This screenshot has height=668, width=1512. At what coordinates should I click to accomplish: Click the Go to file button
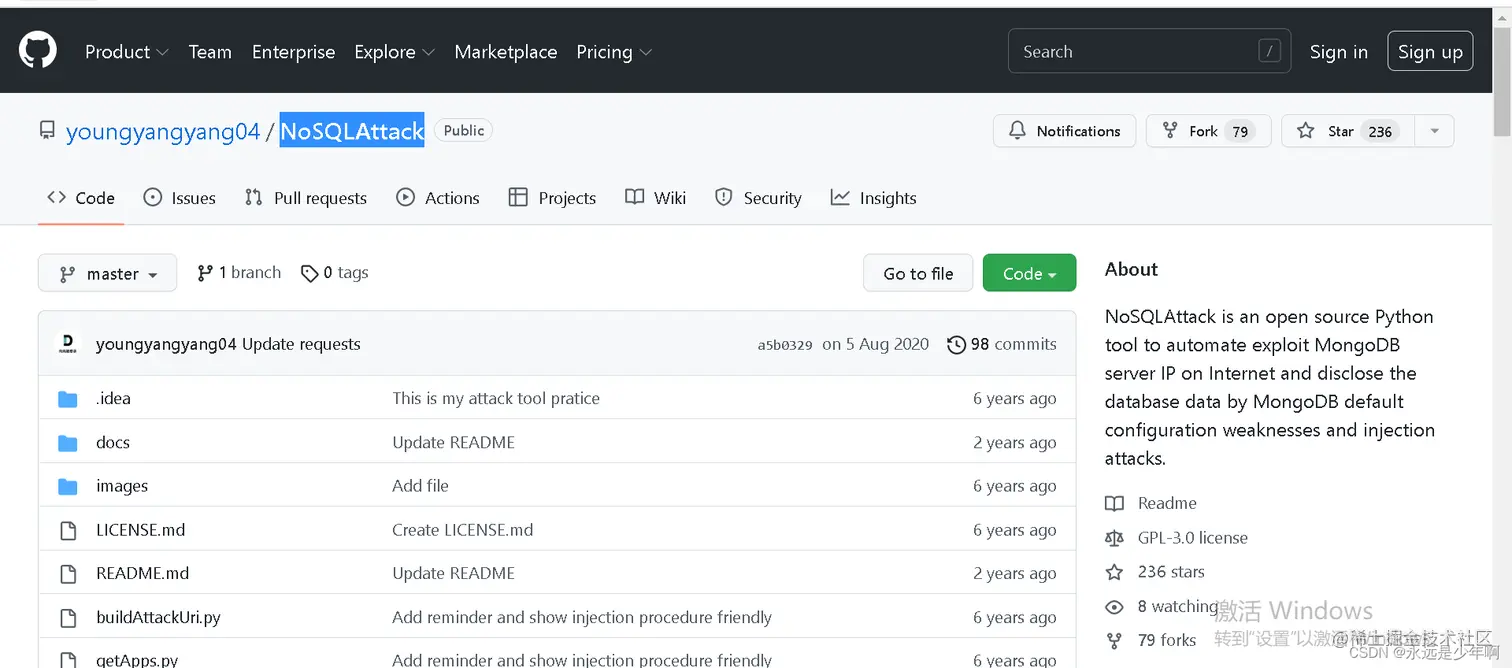coord(917,273)
